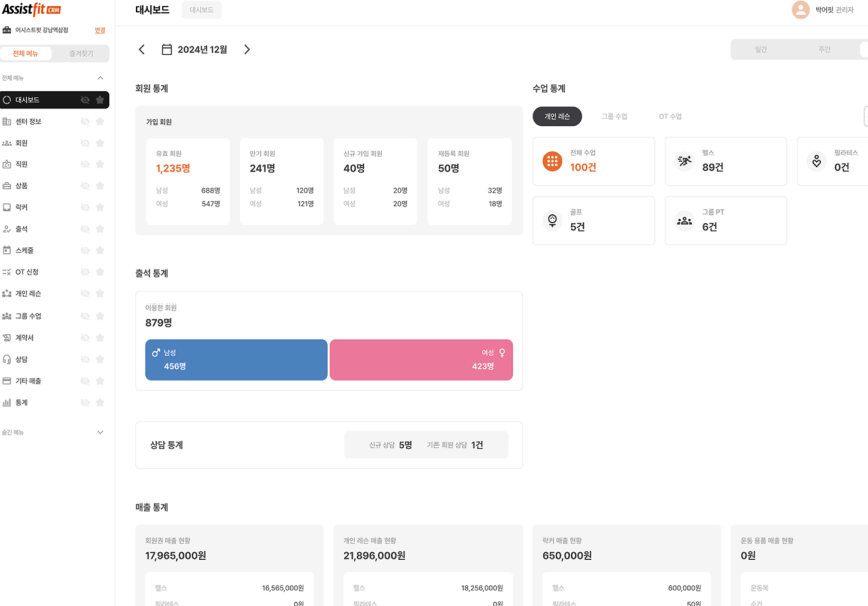Viewport: 868px width, 606px height.
Task: Expand the 숨긴 메뉴 section
Action: pos(100,433)
